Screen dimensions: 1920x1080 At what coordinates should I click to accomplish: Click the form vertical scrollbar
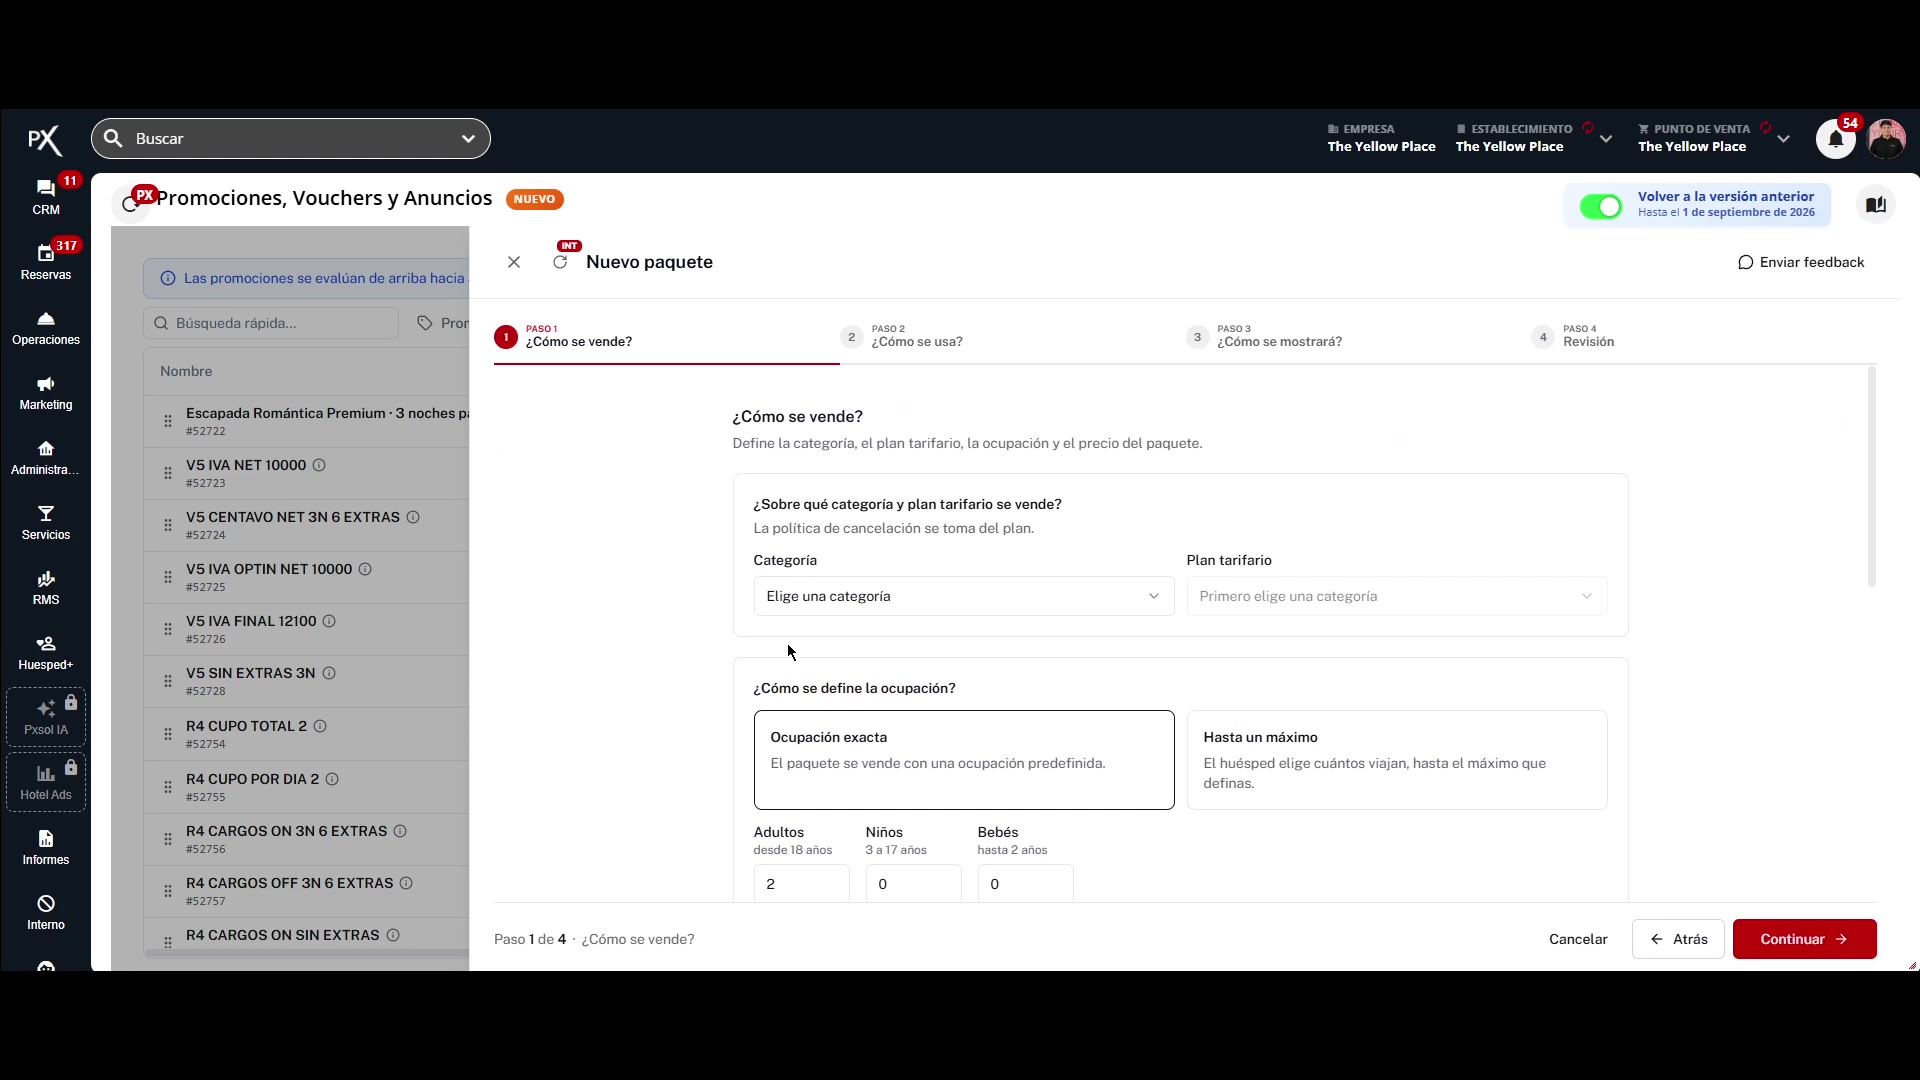coord(1871,476)
